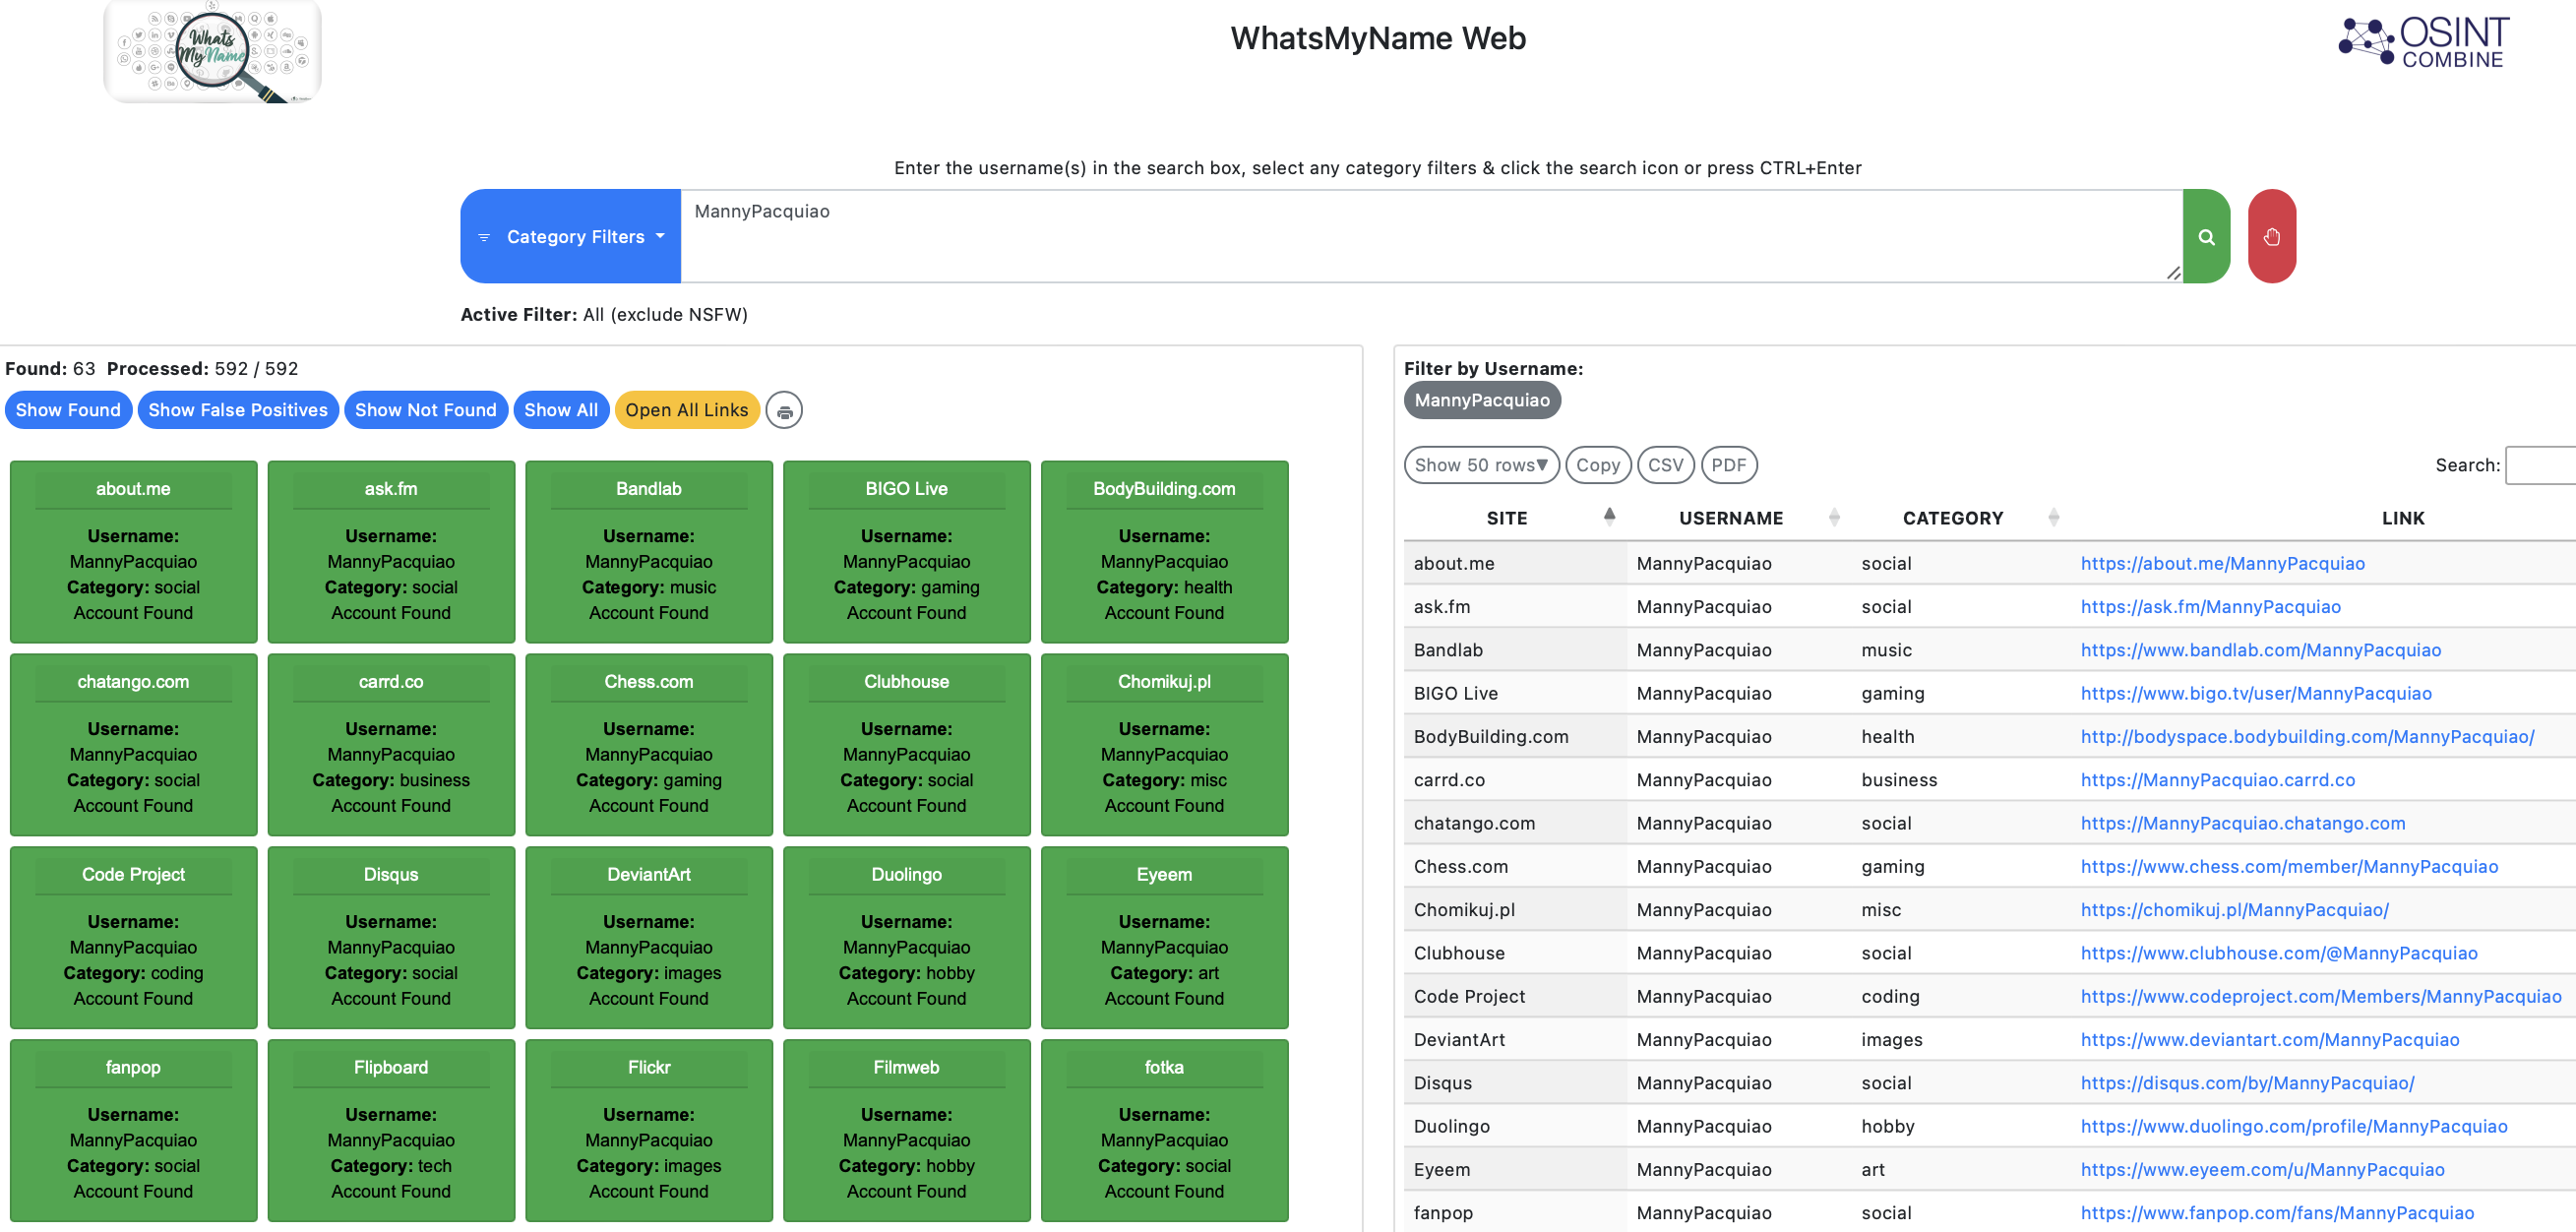Click the Disqus result card

click(391, 938)
